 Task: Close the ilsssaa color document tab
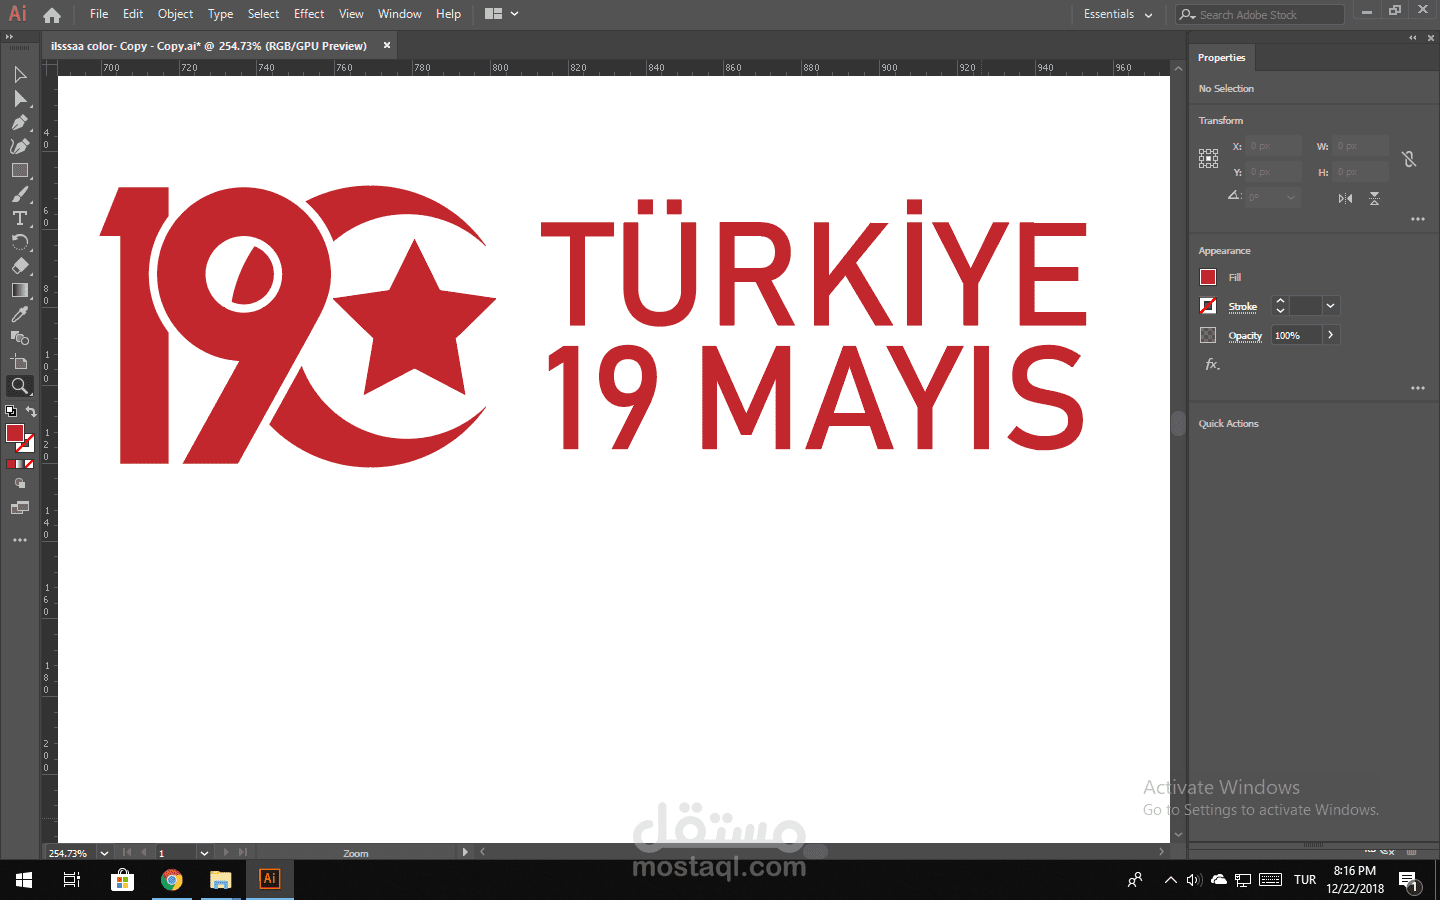tap(387, 45)
